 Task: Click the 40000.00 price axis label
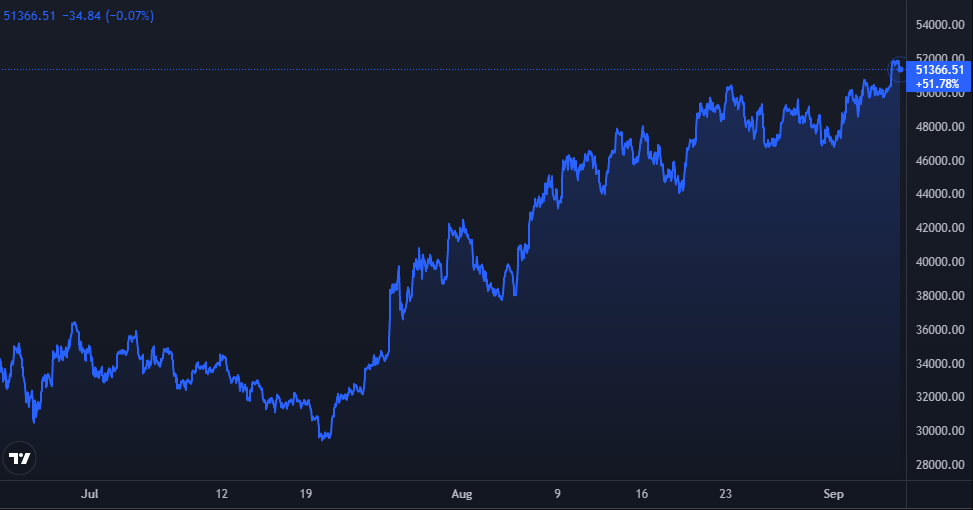click(x=940, y=262)
